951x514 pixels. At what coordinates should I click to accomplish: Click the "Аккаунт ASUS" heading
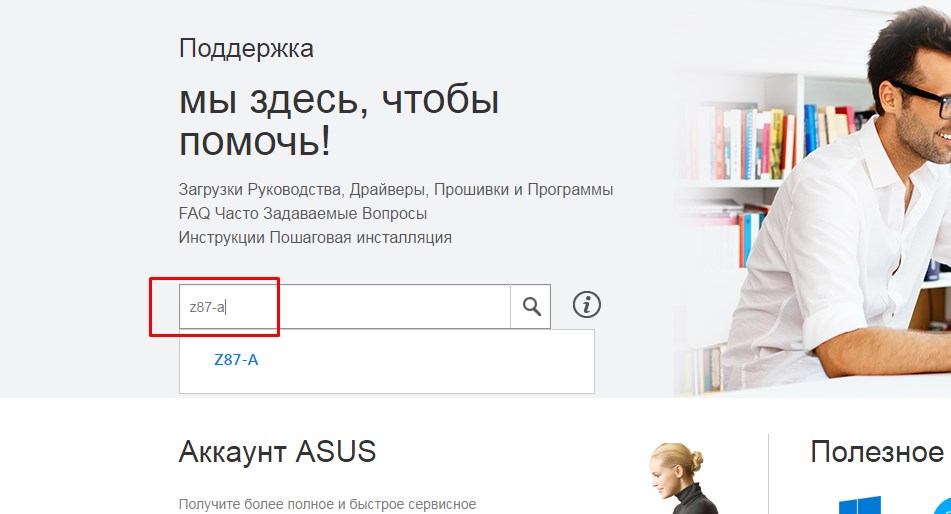(277, 452)
